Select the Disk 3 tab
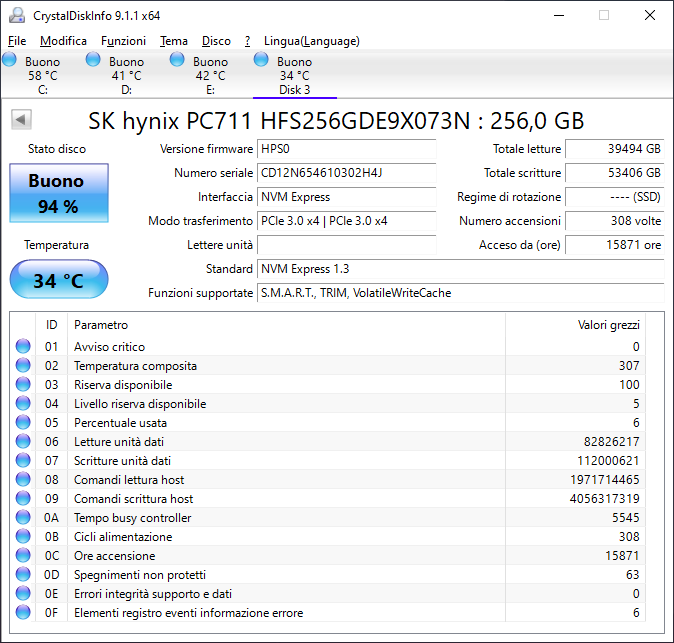The image size is (674, 643). tap(294, 75)
